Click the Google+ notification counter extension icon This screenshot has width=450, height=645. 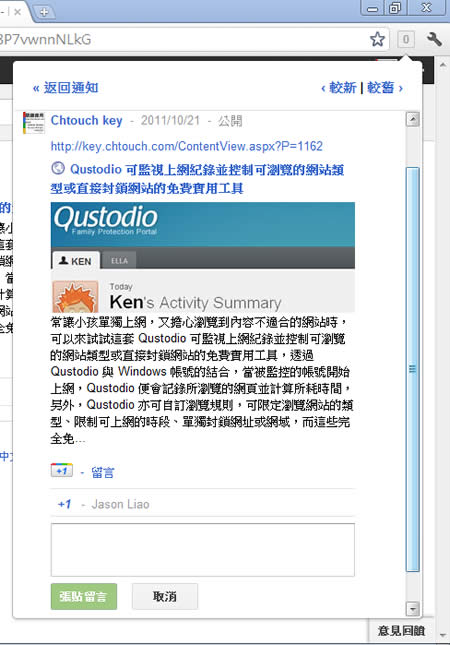pyautogui.click(x=406, y=39)
